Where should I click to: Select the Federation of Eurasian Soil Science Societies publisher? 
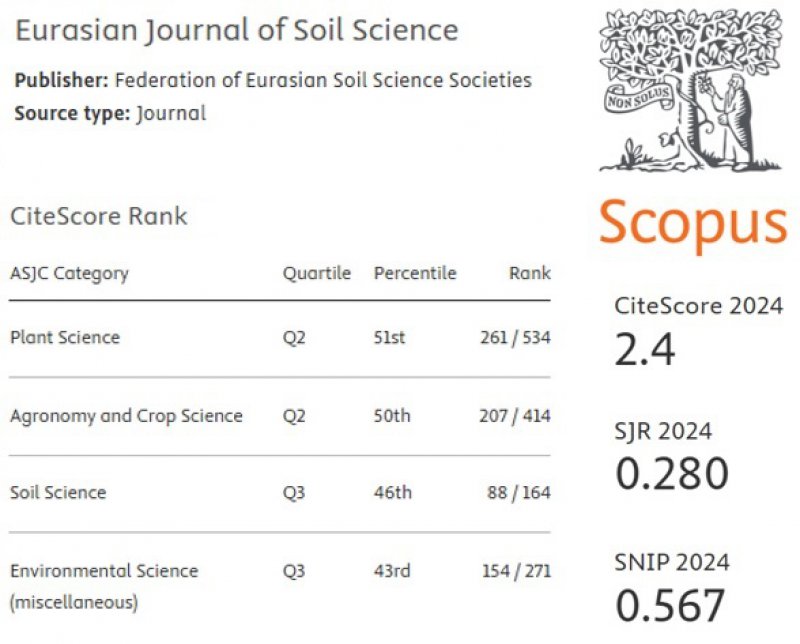point(323,80)
